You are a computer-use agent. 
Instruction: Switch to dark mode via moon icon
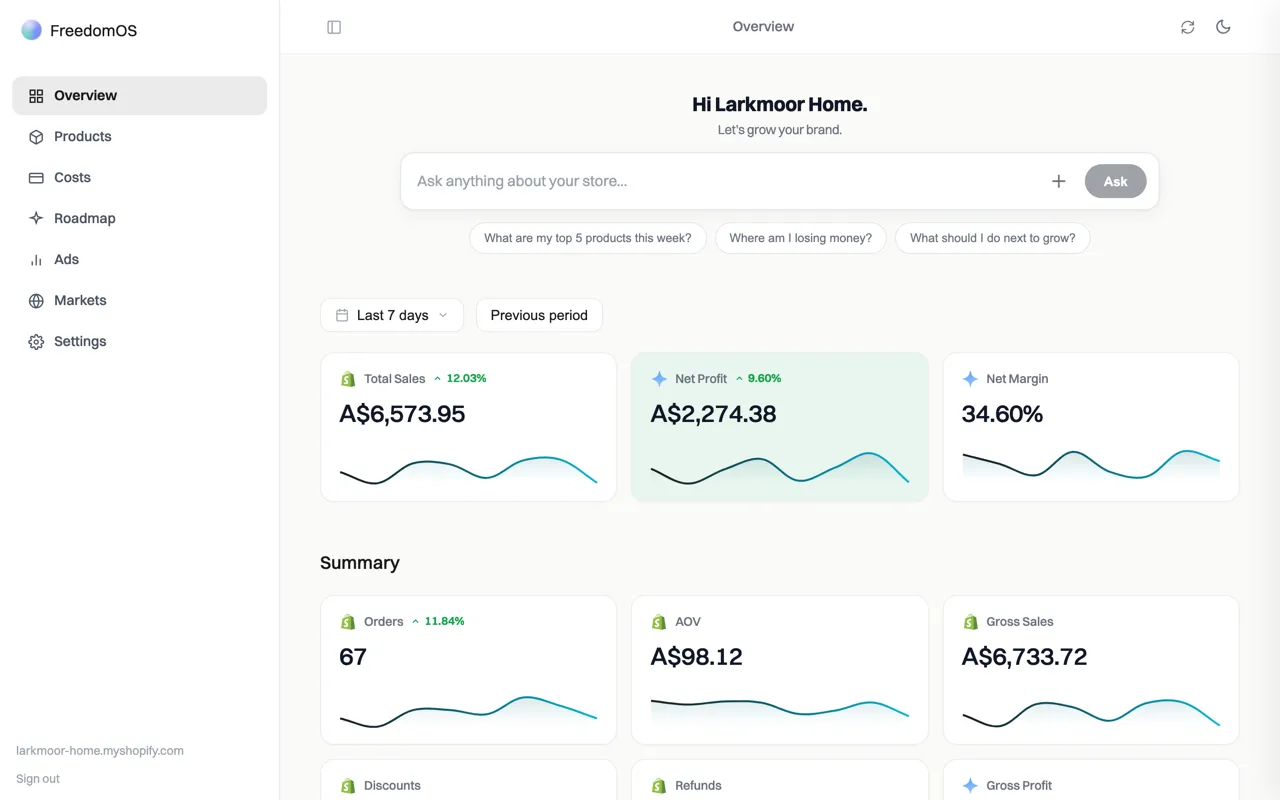point(1223,27)
